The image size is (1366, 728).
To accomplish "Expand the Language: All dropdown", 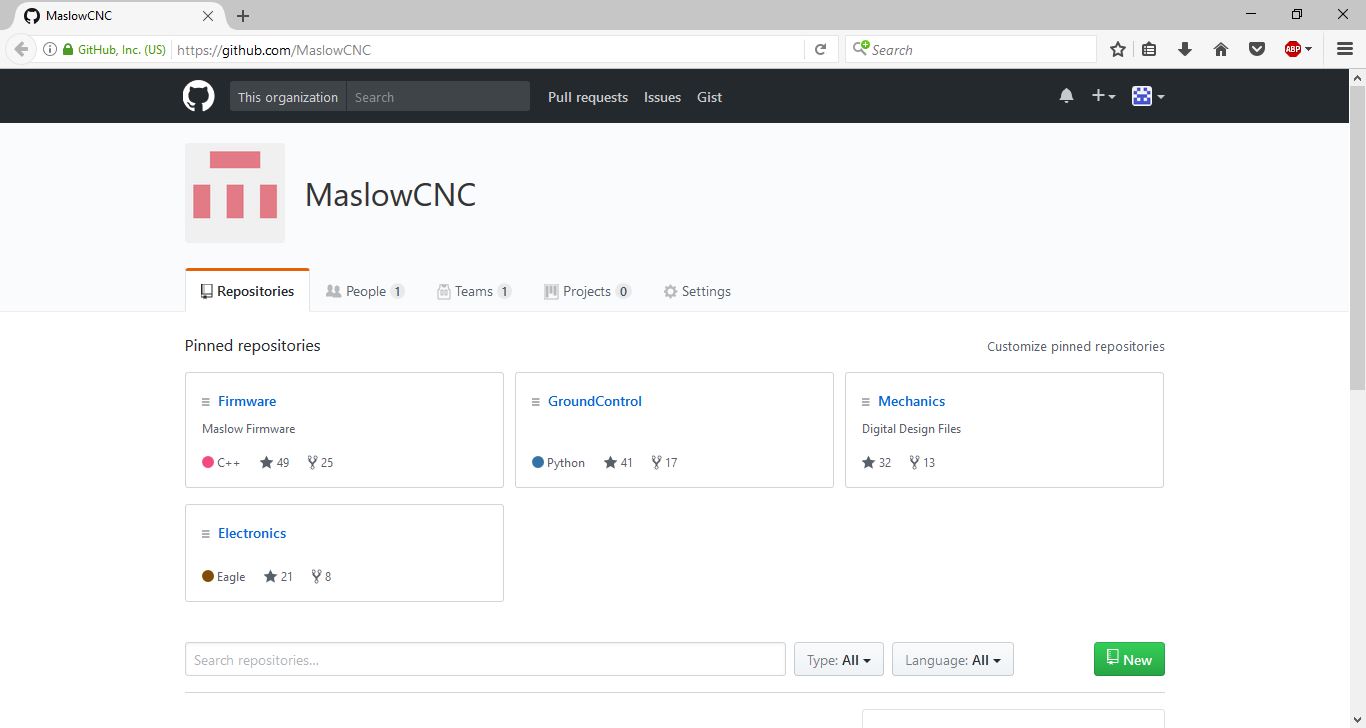I will click(x=953, y=659).
